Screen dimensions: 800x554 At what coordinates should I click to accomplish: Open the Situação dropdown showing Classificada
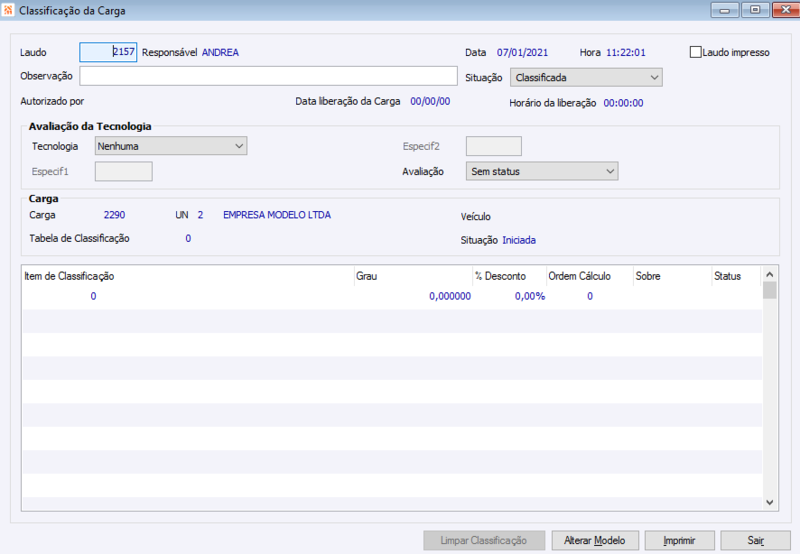[586, 78]
